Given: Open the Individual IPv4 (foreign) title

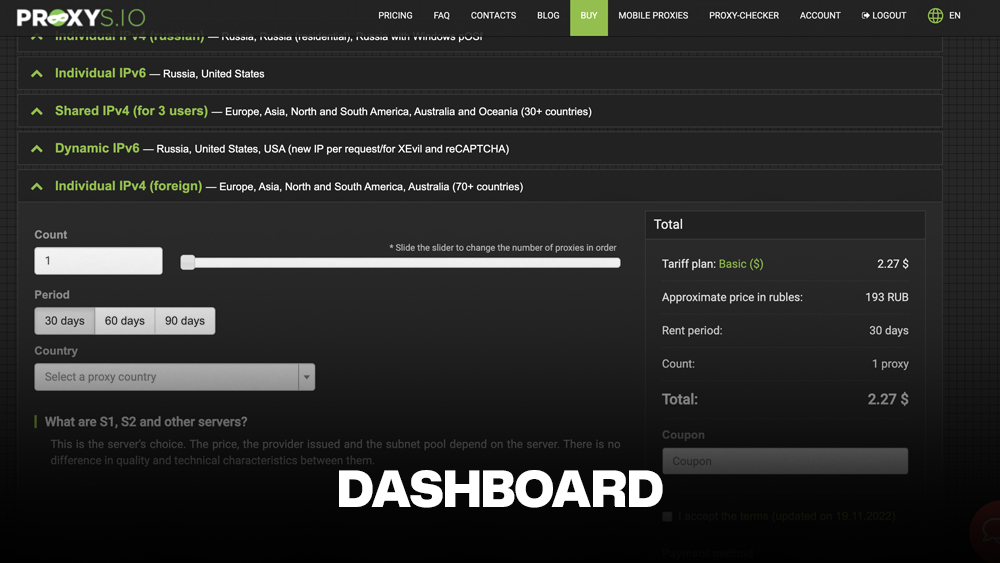Looking at the screenshot, I should (x=128, y=186).
